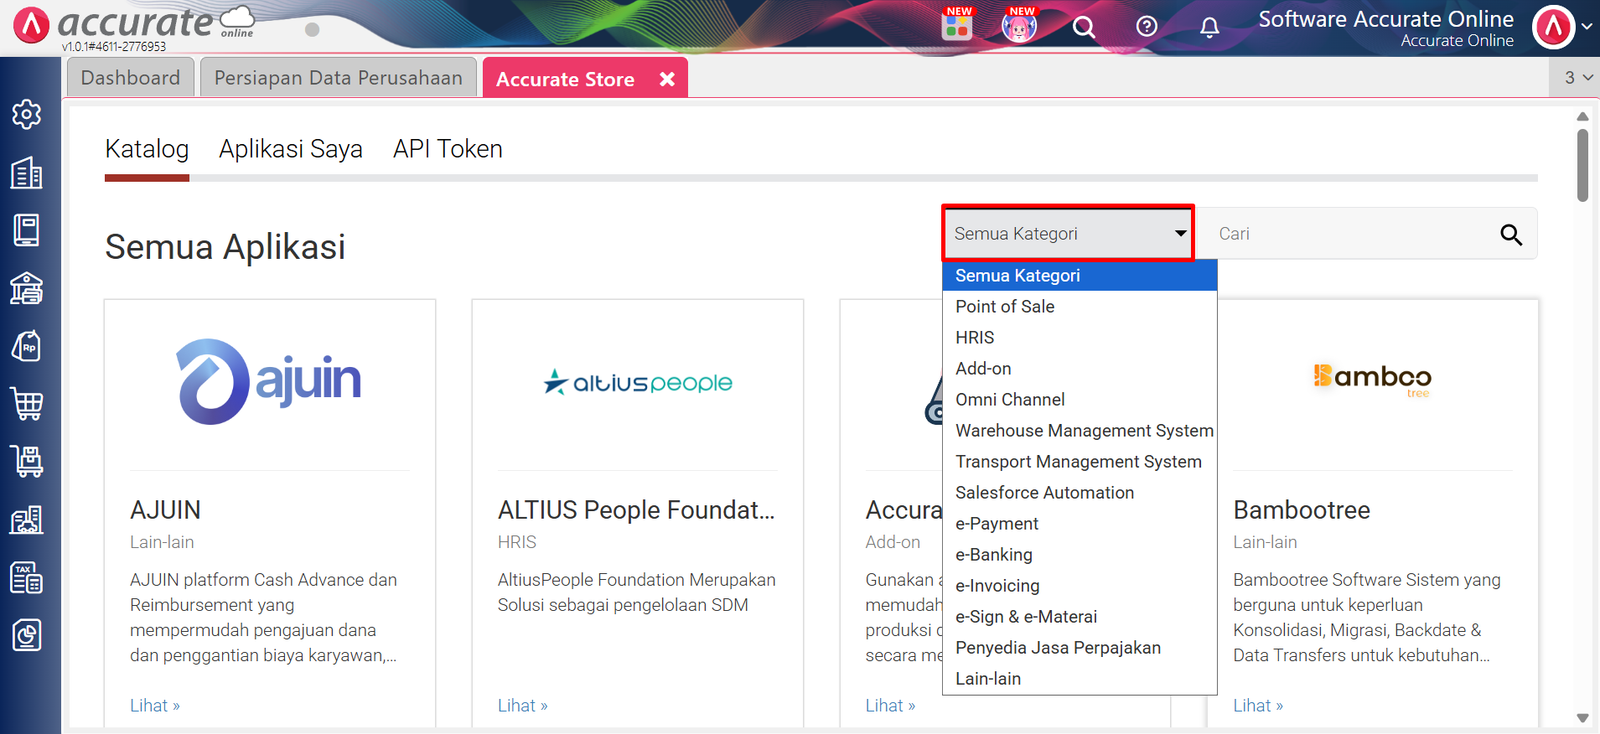Click the top bar magnifier search icon
The width and height of the screenshot is (1600, 734).
coord(1084,27)
